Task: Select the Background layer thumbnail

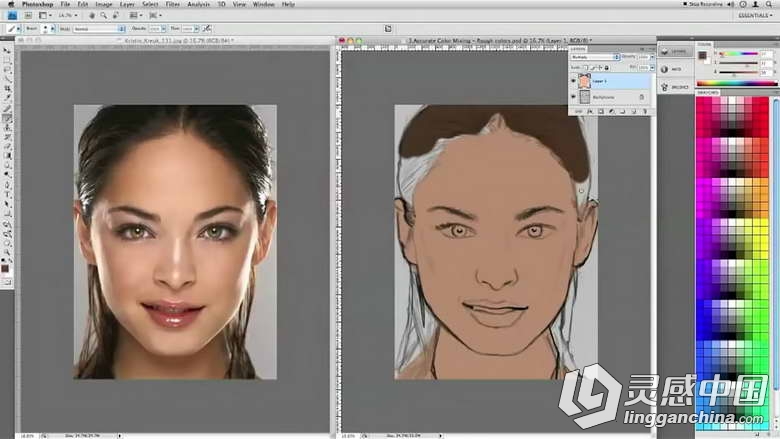Action: pos(585,97)
